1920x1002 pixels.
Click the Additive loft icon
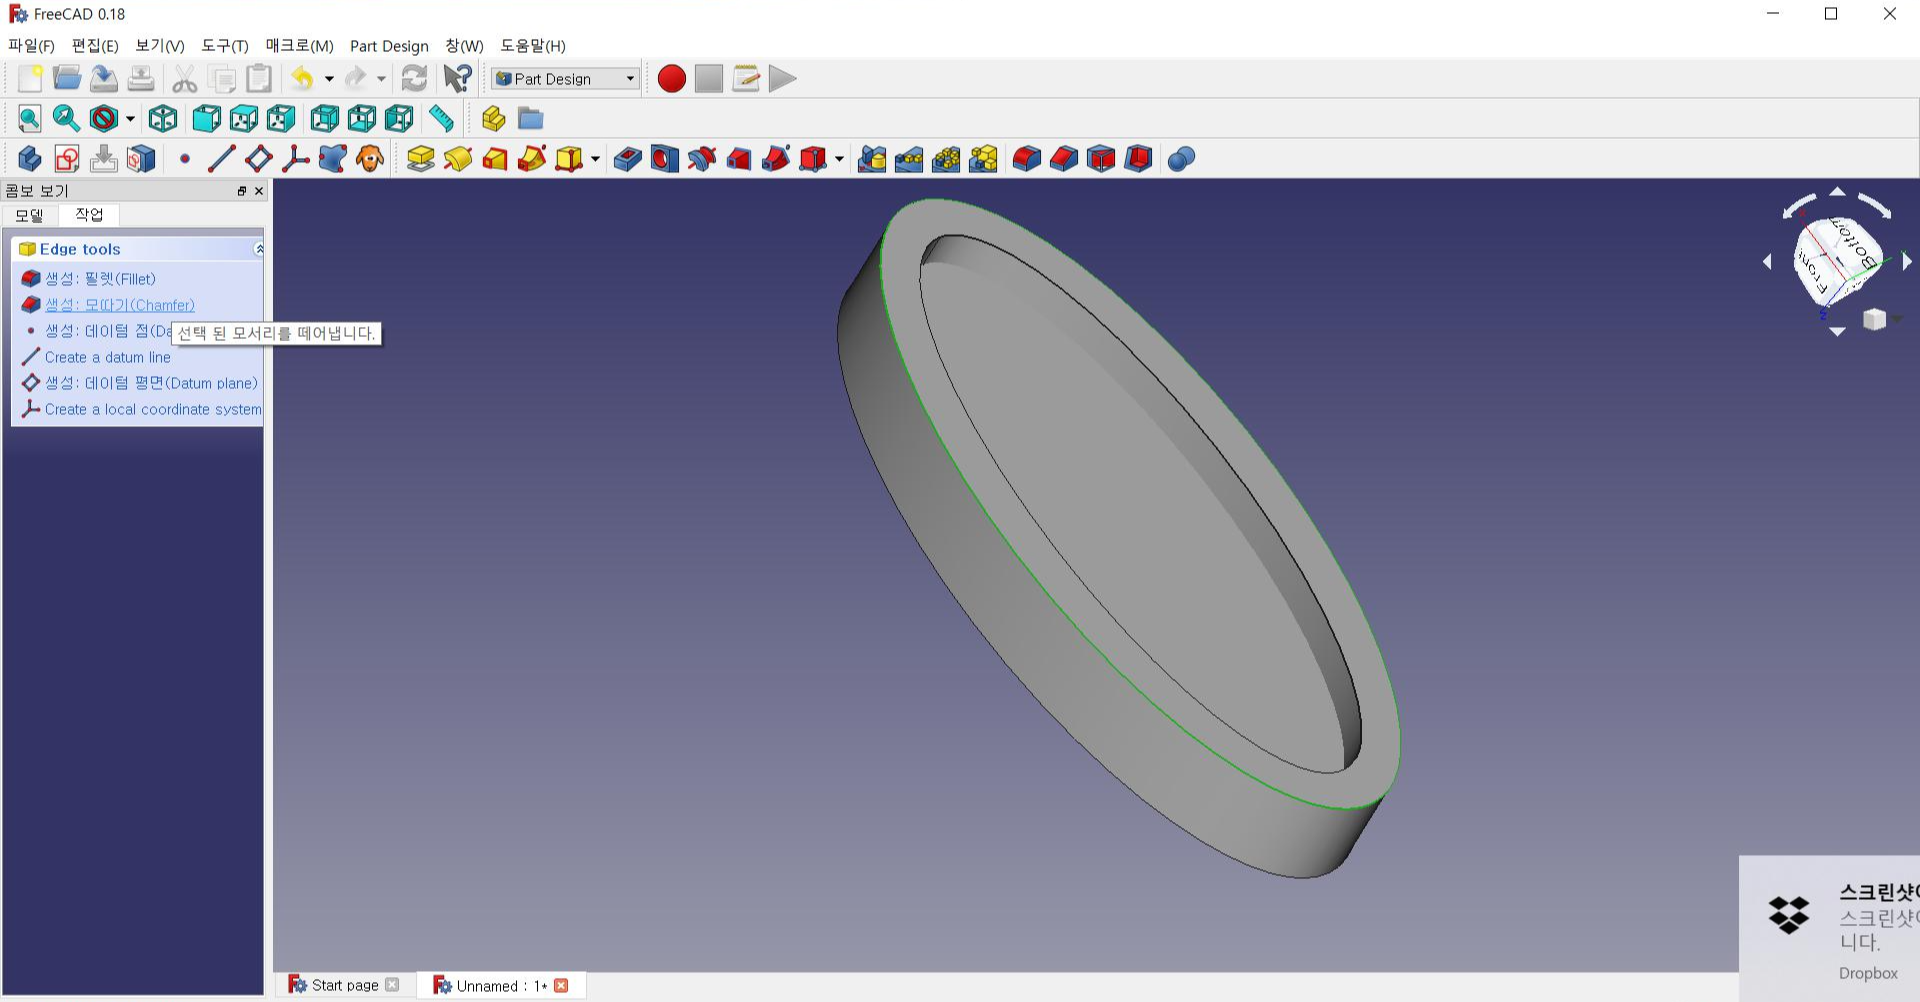[x=495, y=158]
